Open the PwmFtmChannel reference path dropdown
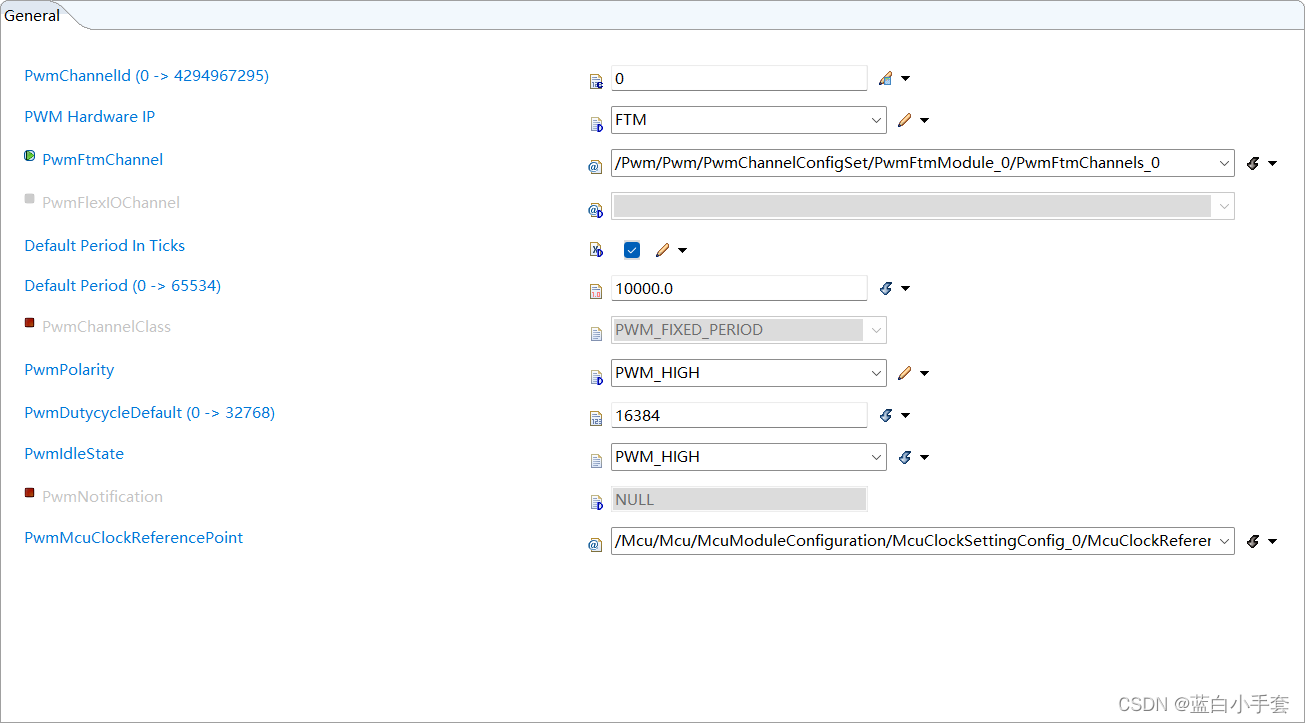1305x723 pixels. click(922, 163)
